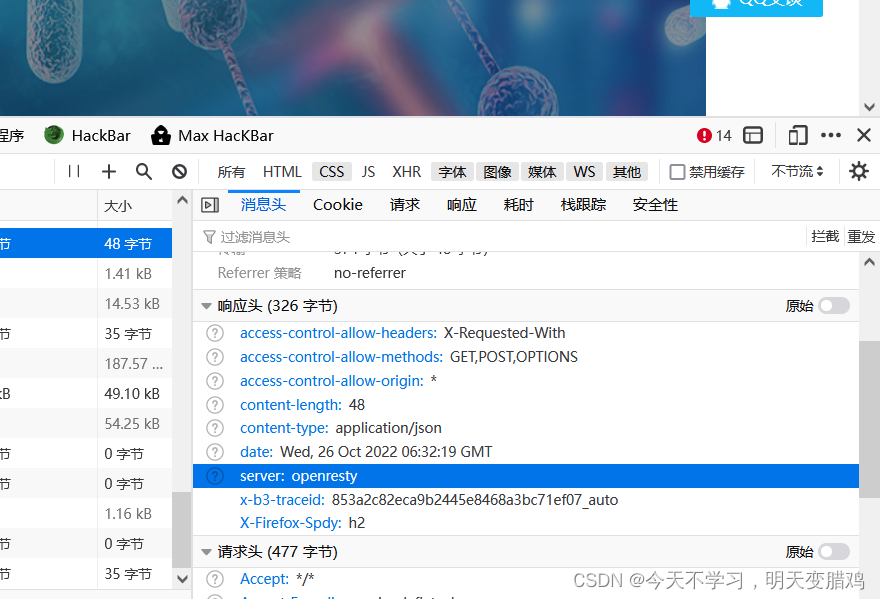Switch to the Cookie tab

(337, 204)
